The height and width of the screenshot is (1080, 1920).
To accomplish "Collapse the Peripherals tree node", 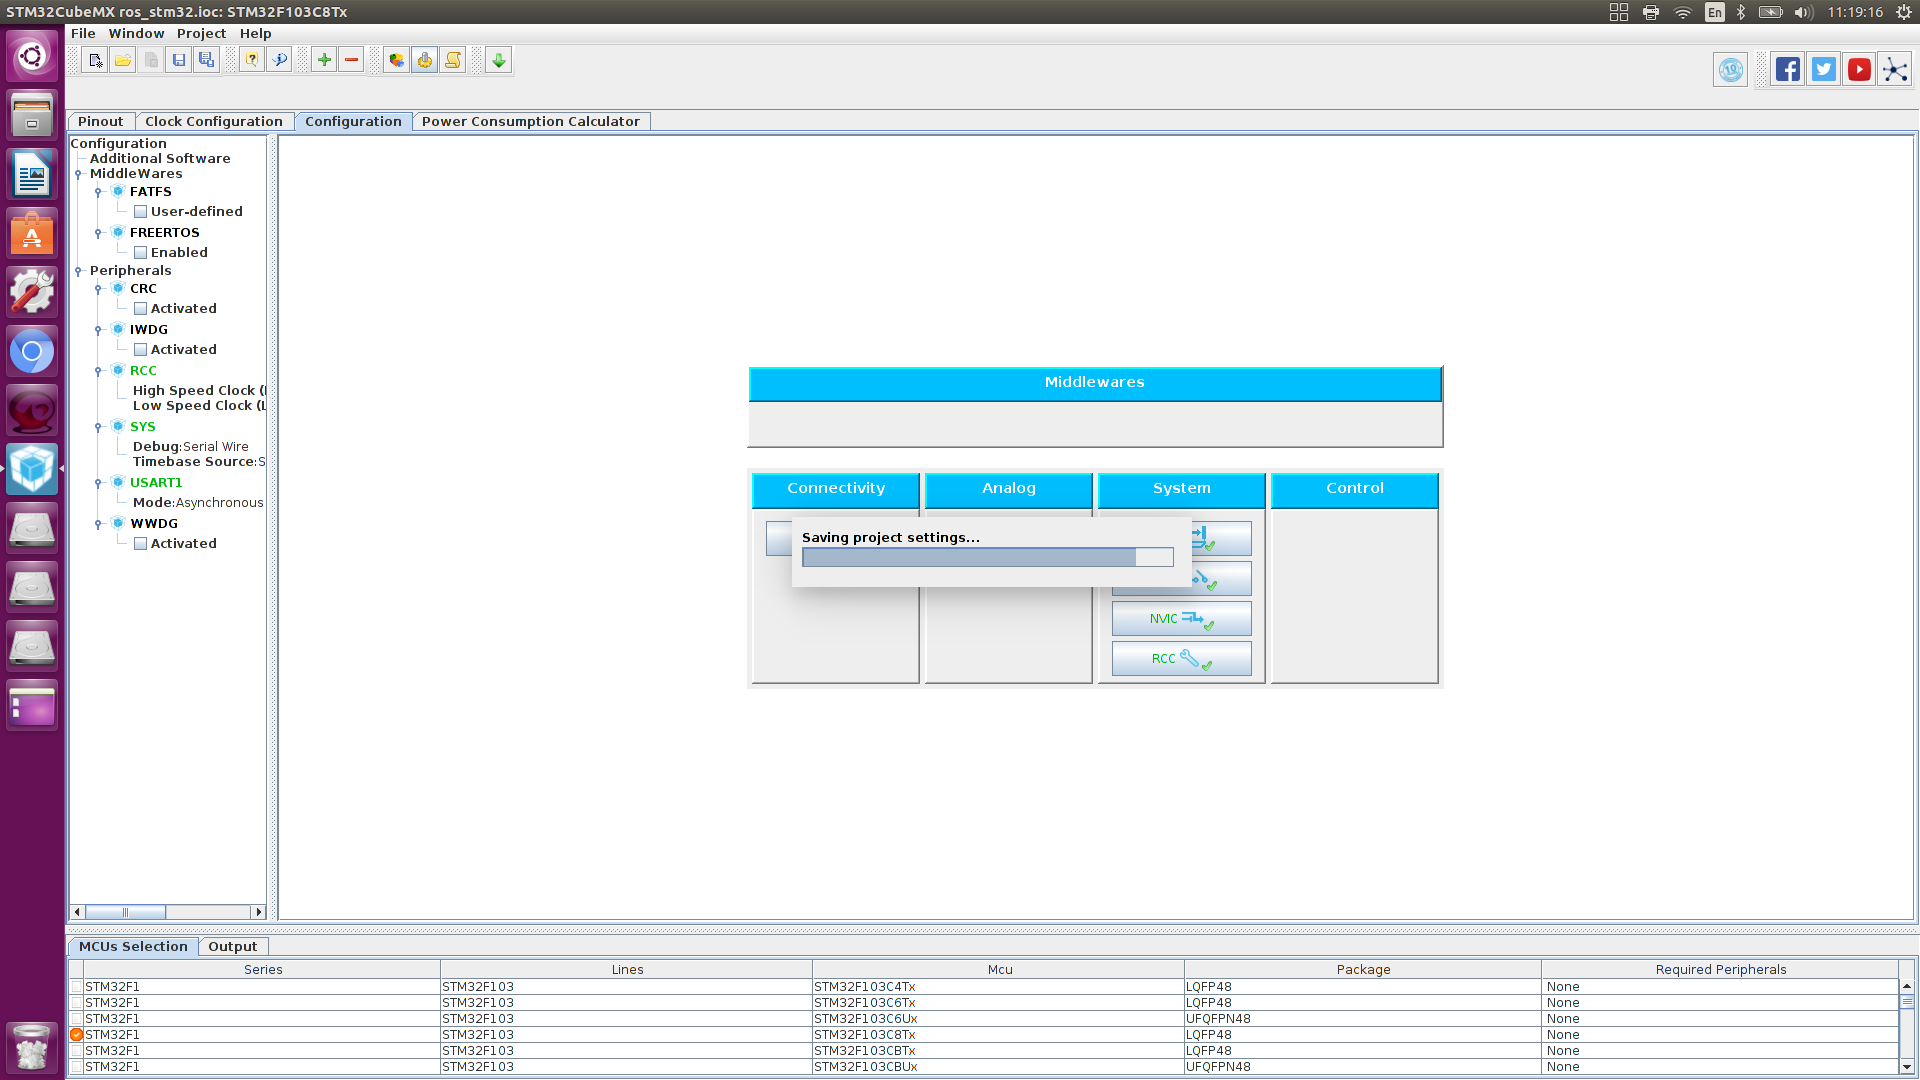I will [x=78, y=271].
